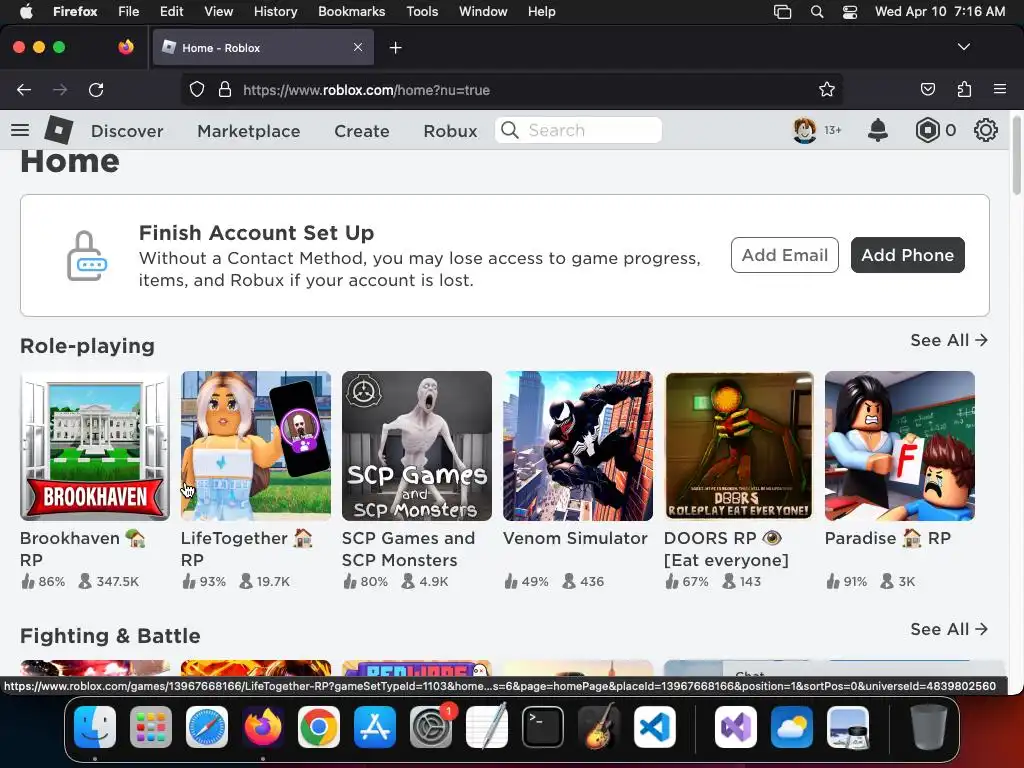
Task: See All Role-playing games
Action: (x=949, y=340)
